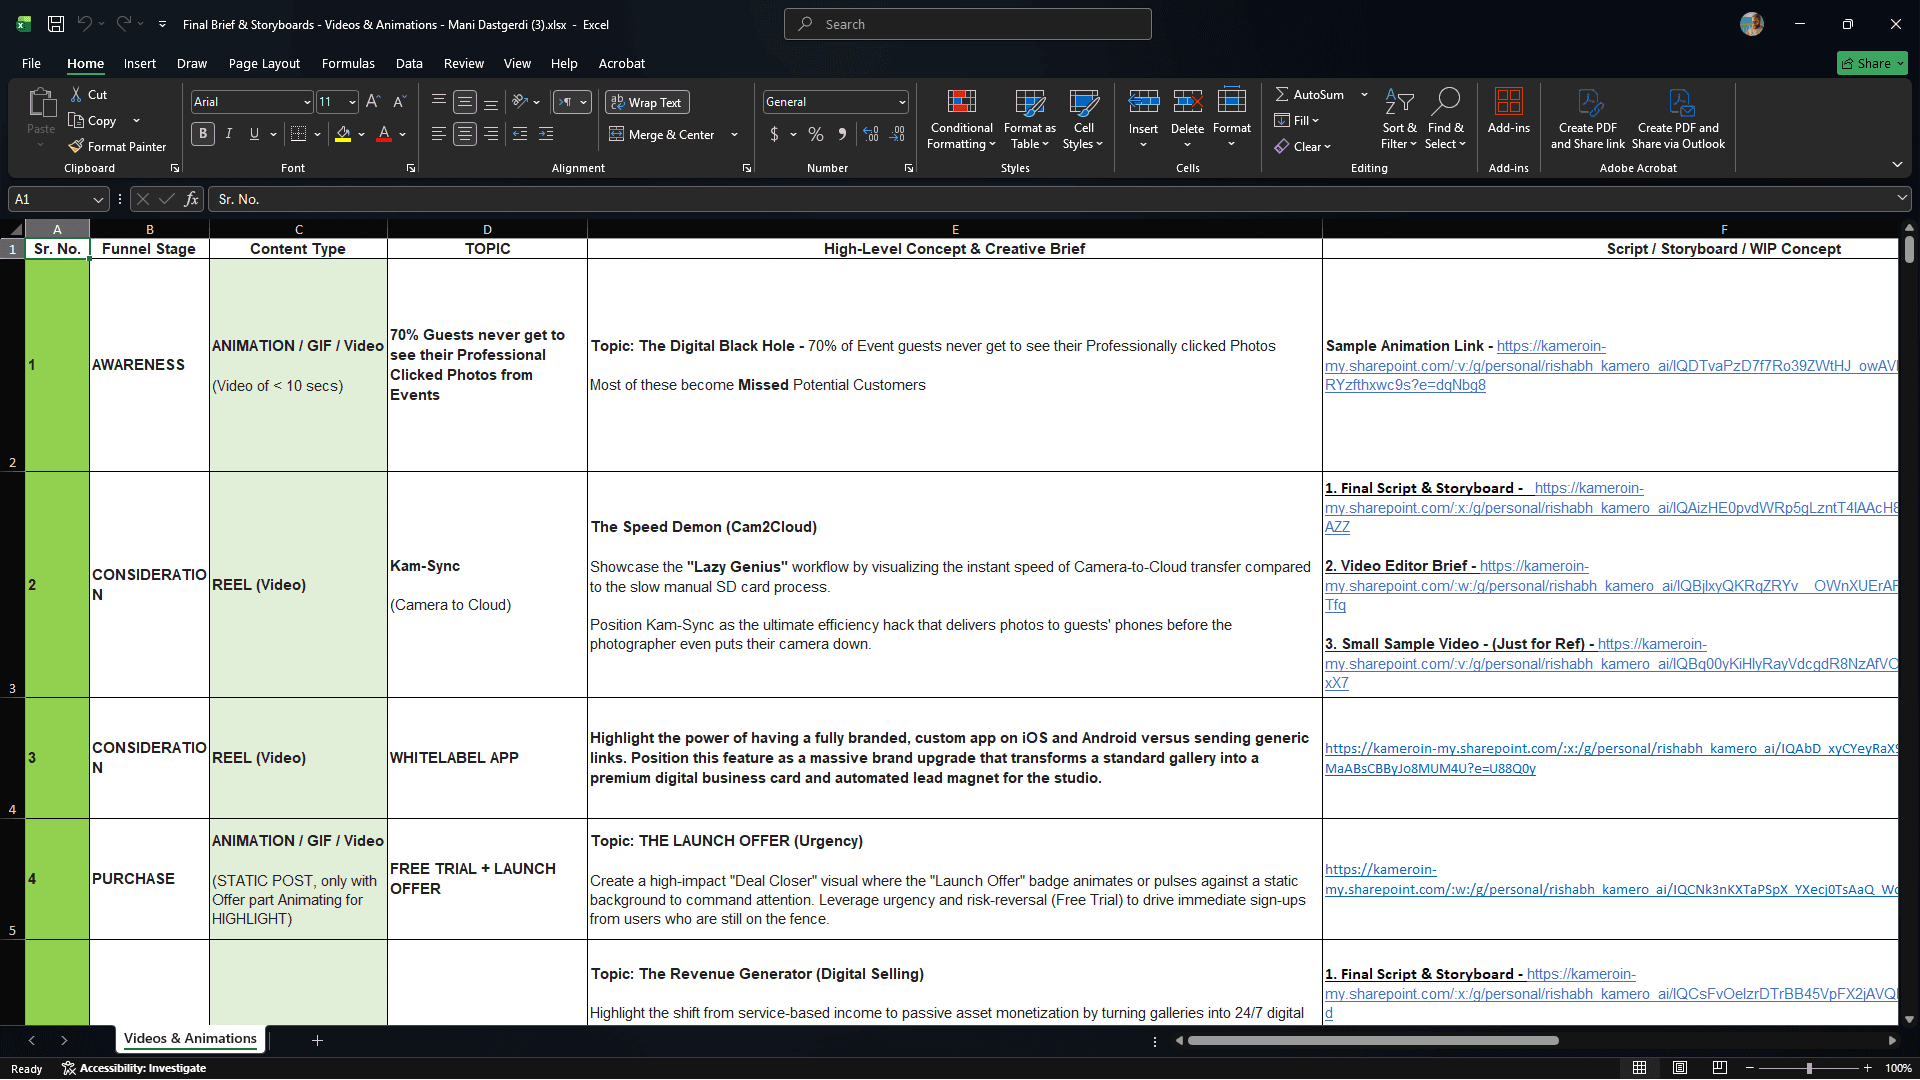Increase font size with the larger A icon
1920x1080 pixels.
[373, 102]
